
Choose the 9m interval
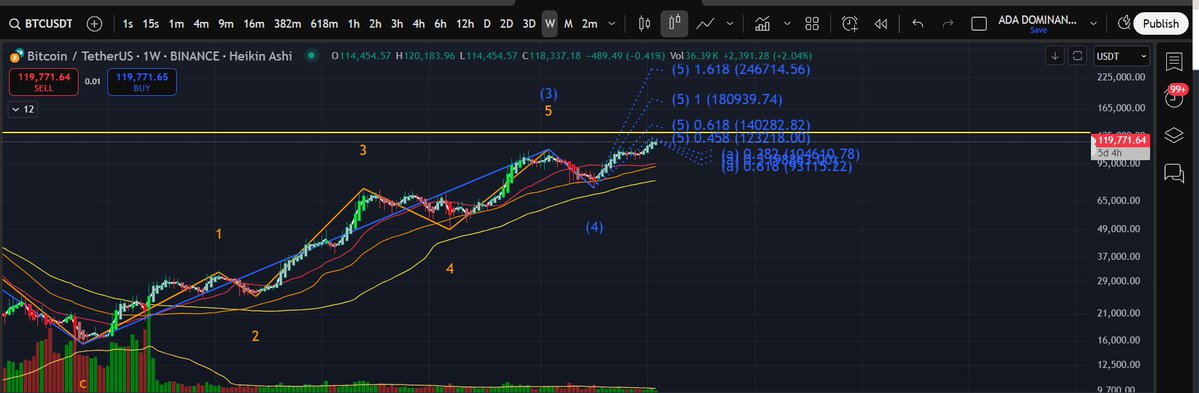[x=226, y=24]
